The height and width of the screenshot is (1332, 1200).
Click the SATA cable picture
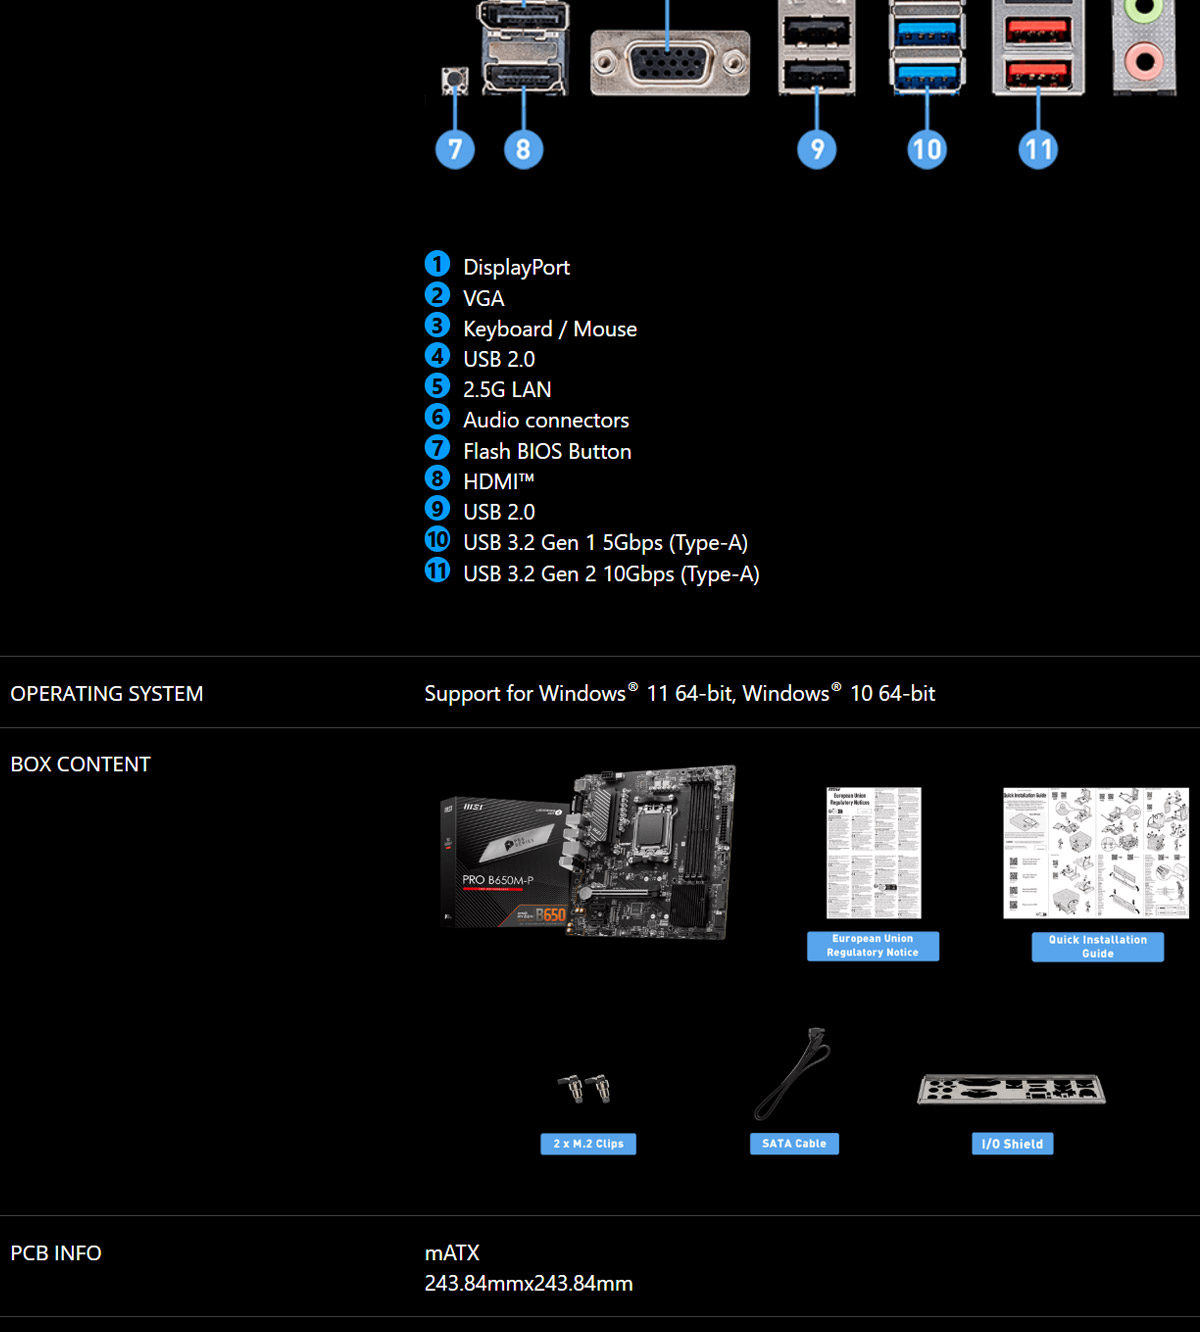coord(793,1074)
